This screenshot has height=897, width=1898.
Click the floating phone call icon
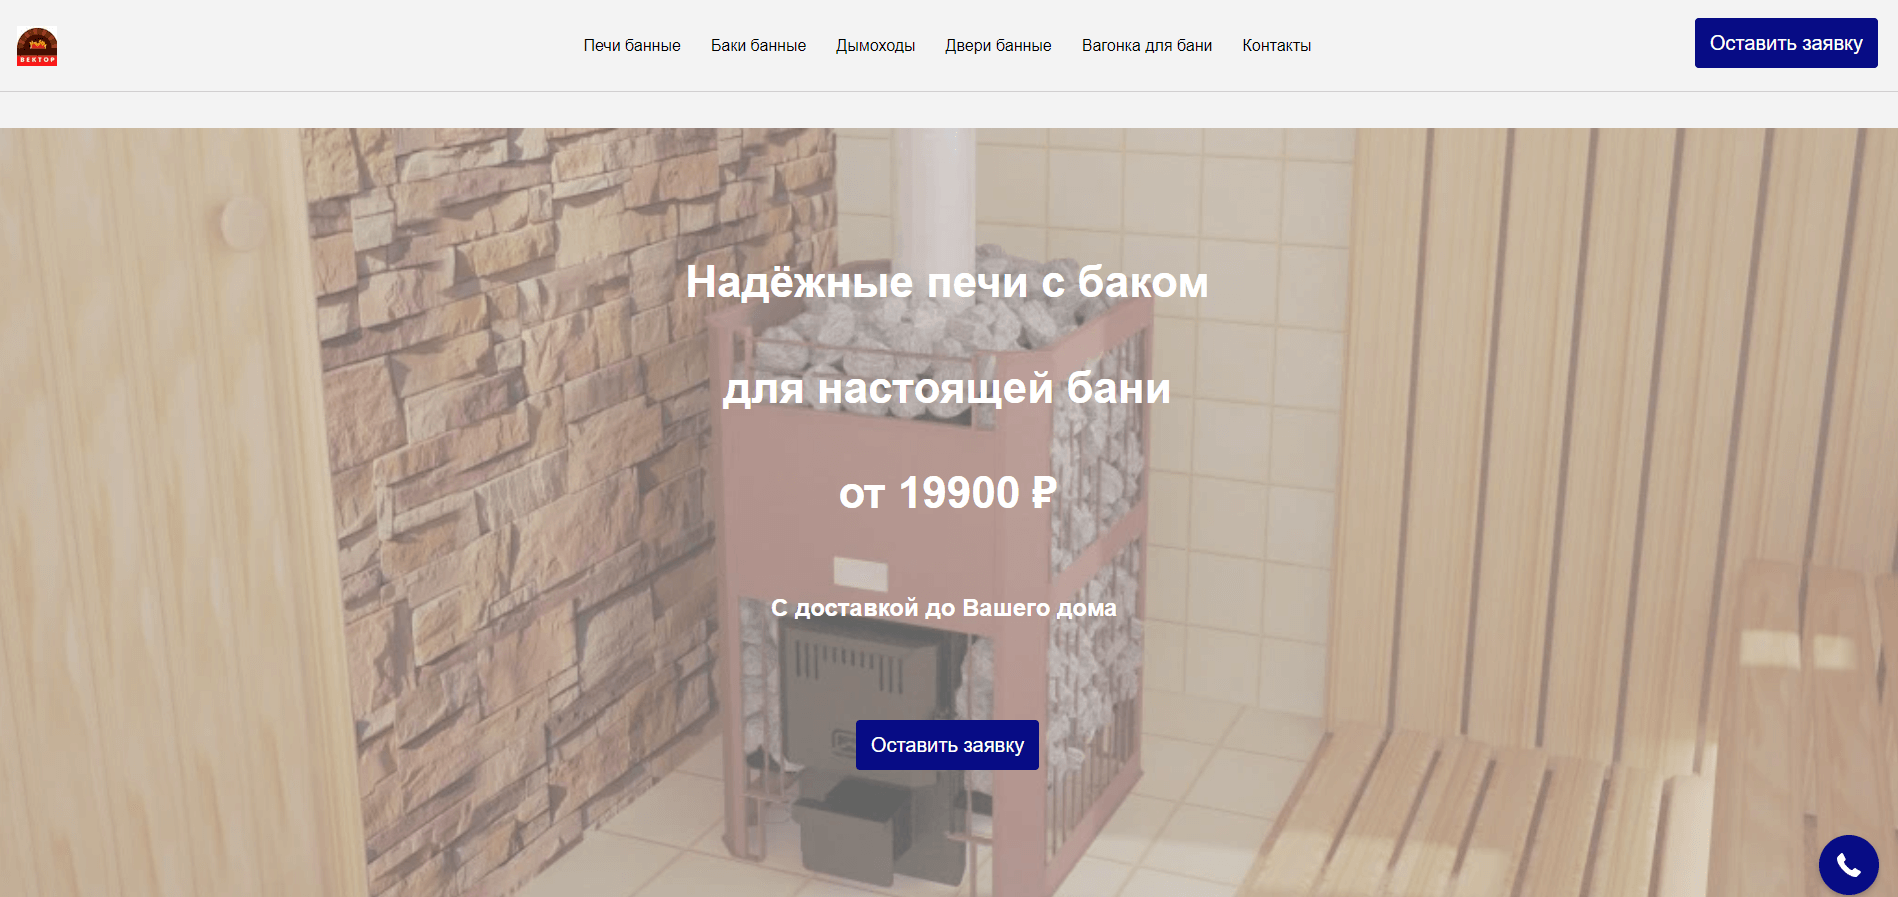point(1848,865)
